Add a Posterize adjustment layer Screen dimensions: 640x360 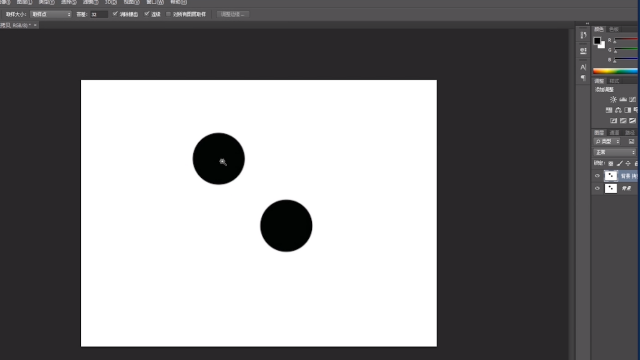coord(623,120)
